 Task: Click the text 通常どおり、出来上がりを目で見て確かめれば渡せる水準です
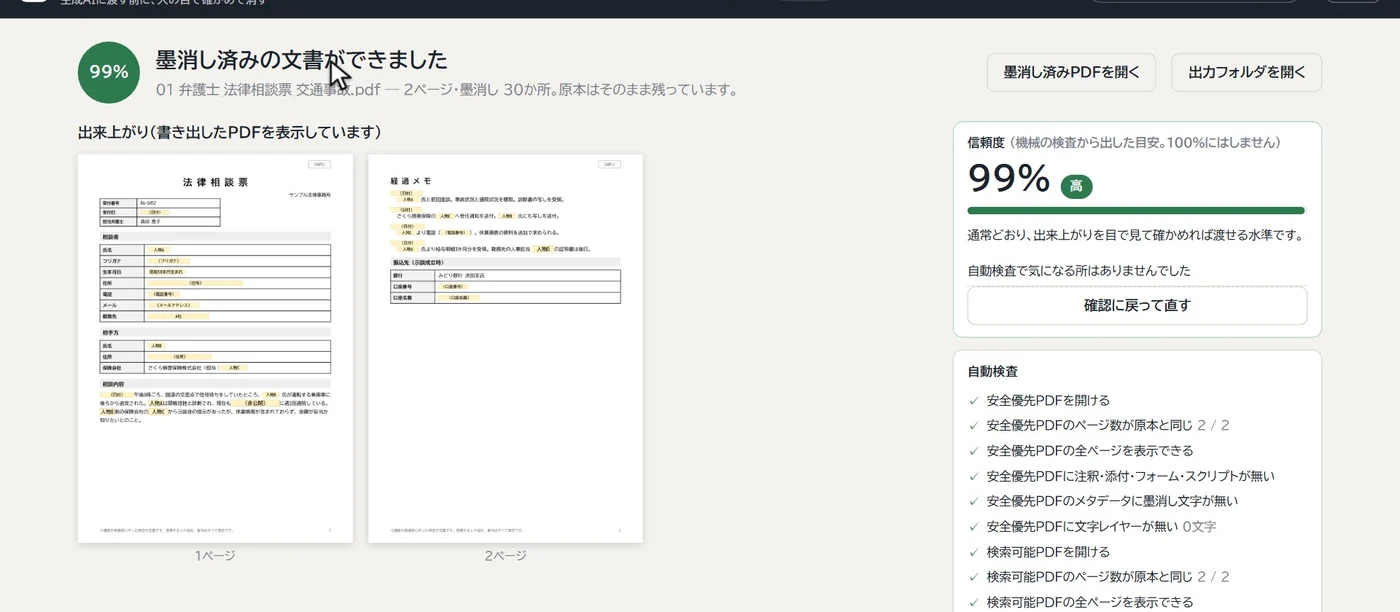(1135, 235)
